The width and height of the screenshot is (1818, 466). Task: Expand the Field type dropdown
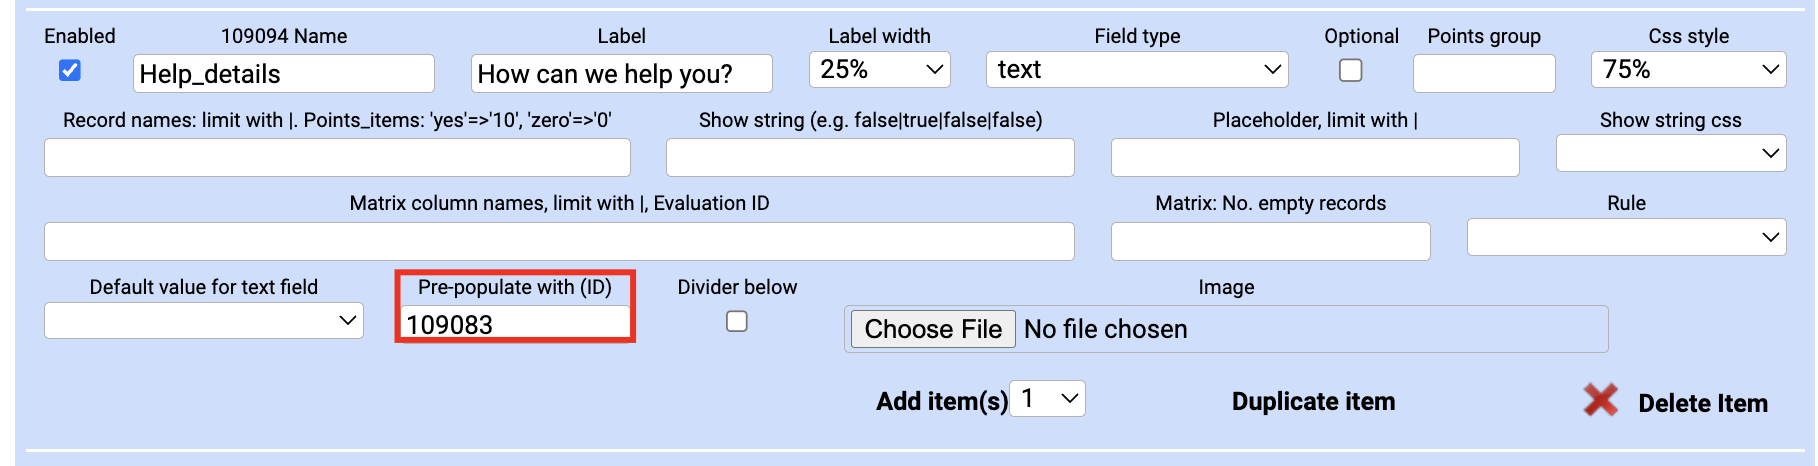pyautogui.click(x=1137, y=70)
